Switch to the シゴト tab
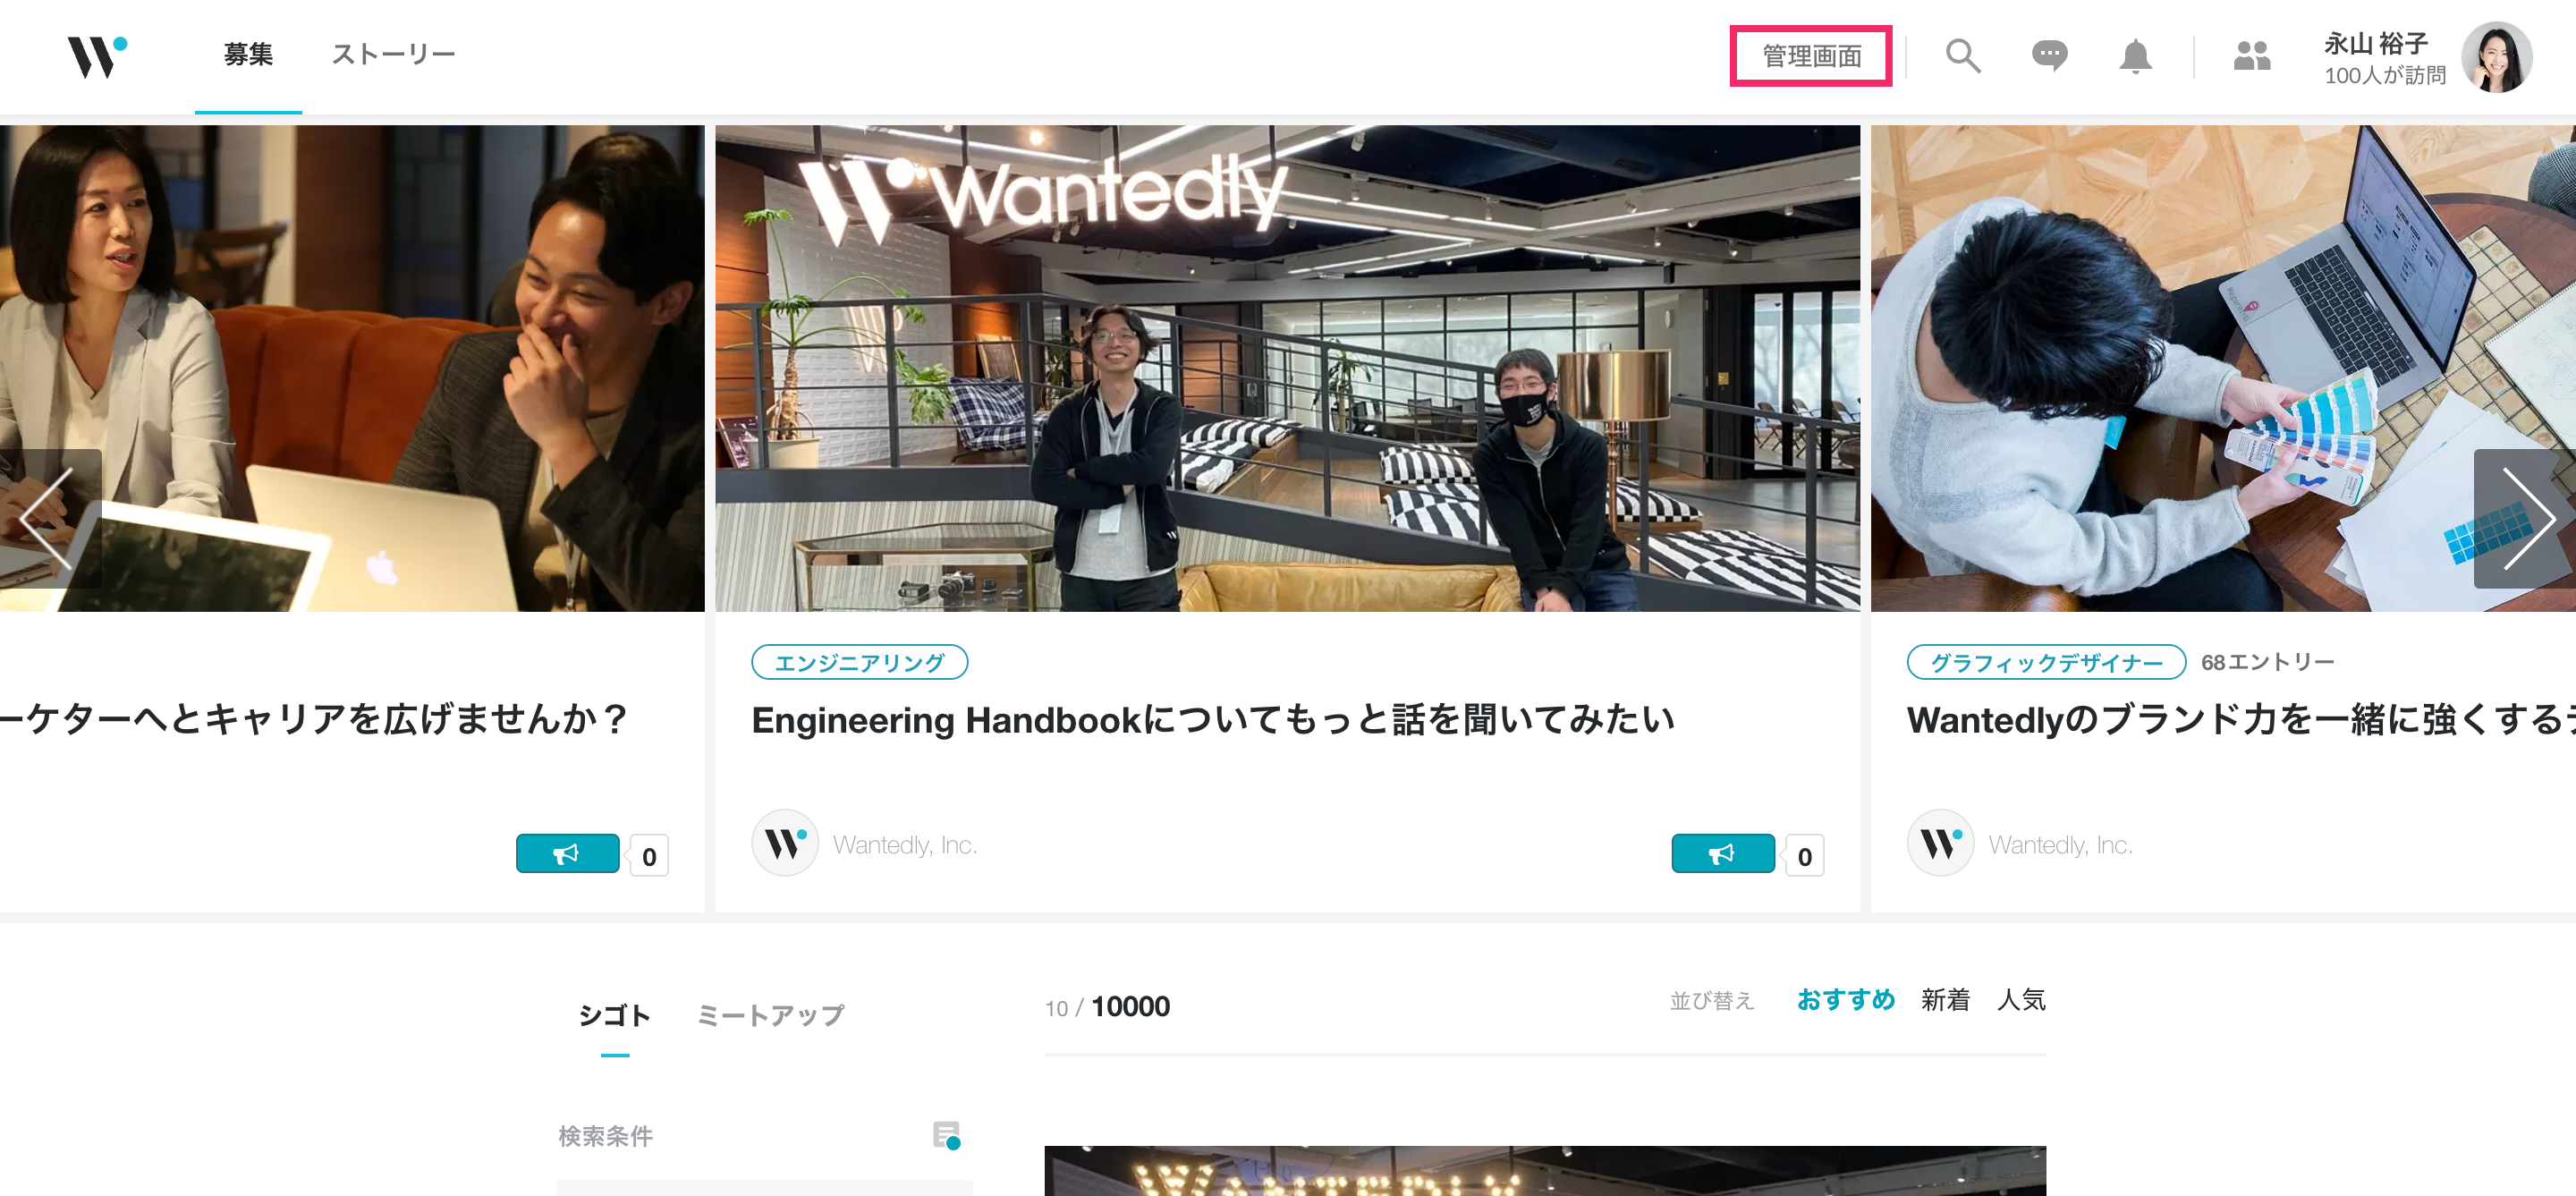This screenshot has height=1196, width=2576. [614, 1015]
